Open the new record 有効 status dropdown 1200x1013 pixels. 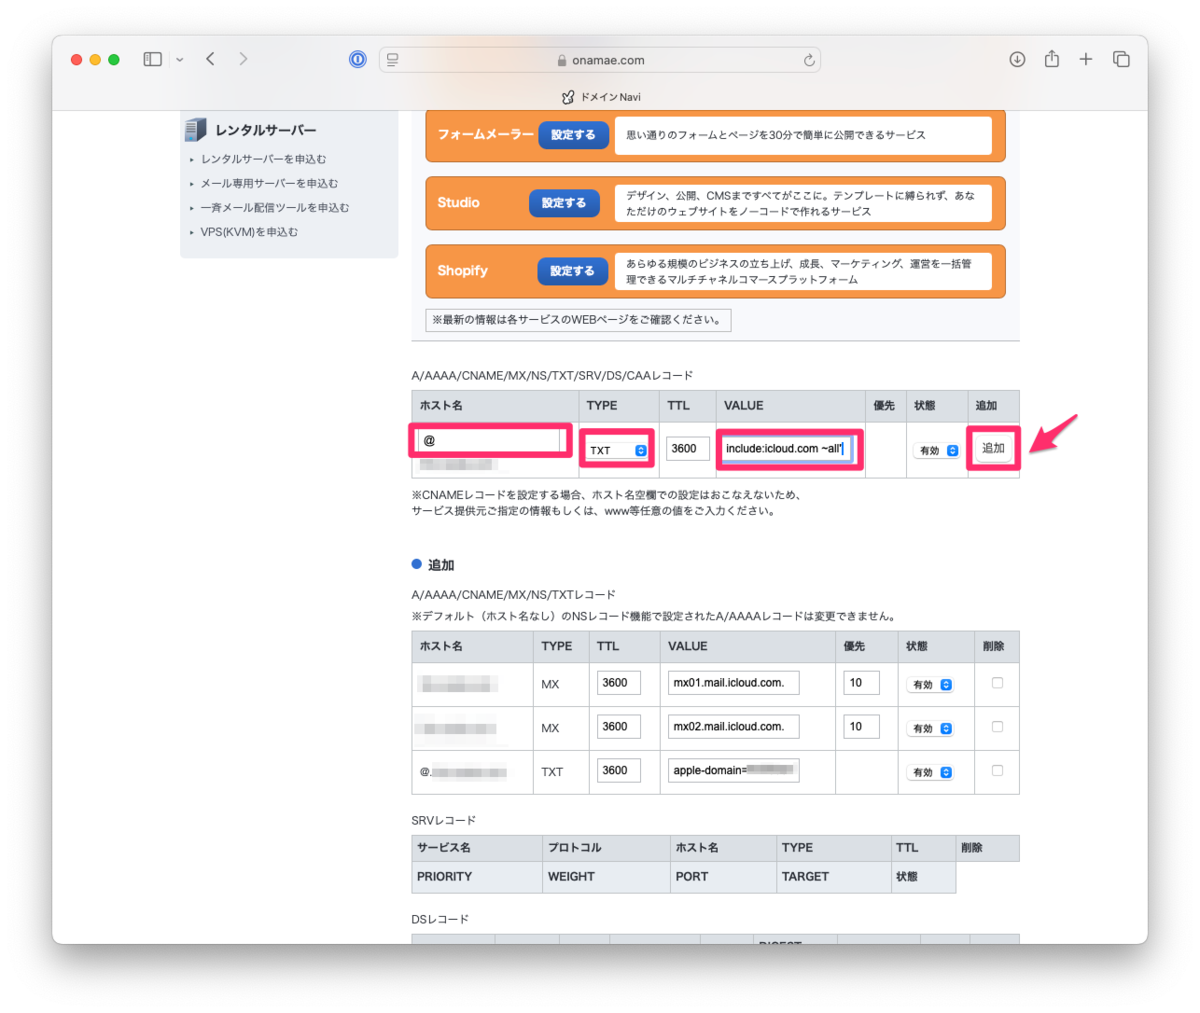[938, 451]
